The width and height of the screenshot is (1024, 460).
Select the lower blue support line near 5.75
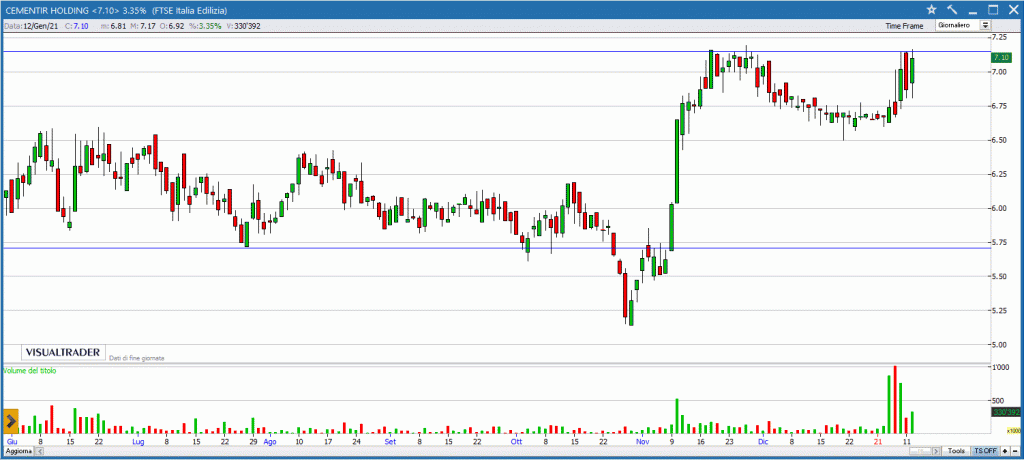pos(496,248)
